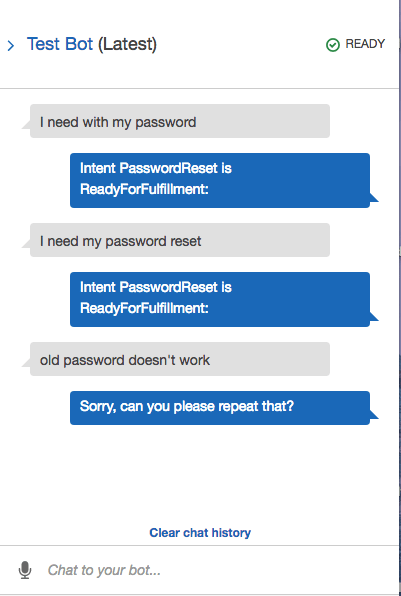401x596 pixels.
Task: Click the (Latest) version label
Action: [x=127, y=44]
